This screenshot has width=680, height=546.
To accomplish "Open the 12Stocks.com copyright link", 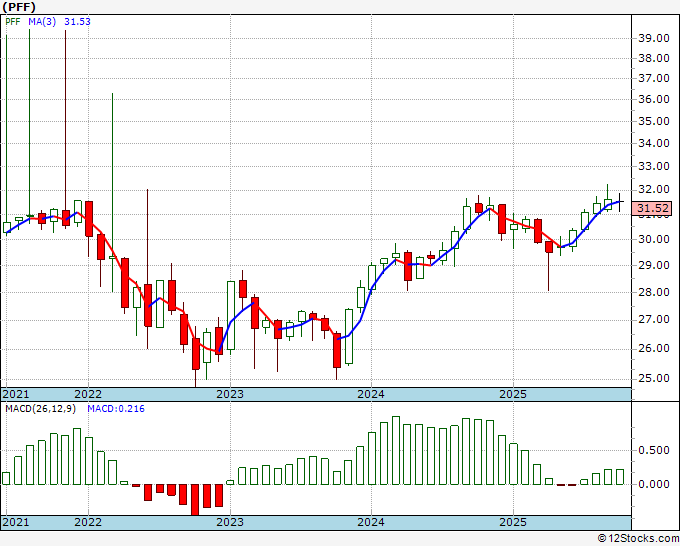I will click(638, 538).
